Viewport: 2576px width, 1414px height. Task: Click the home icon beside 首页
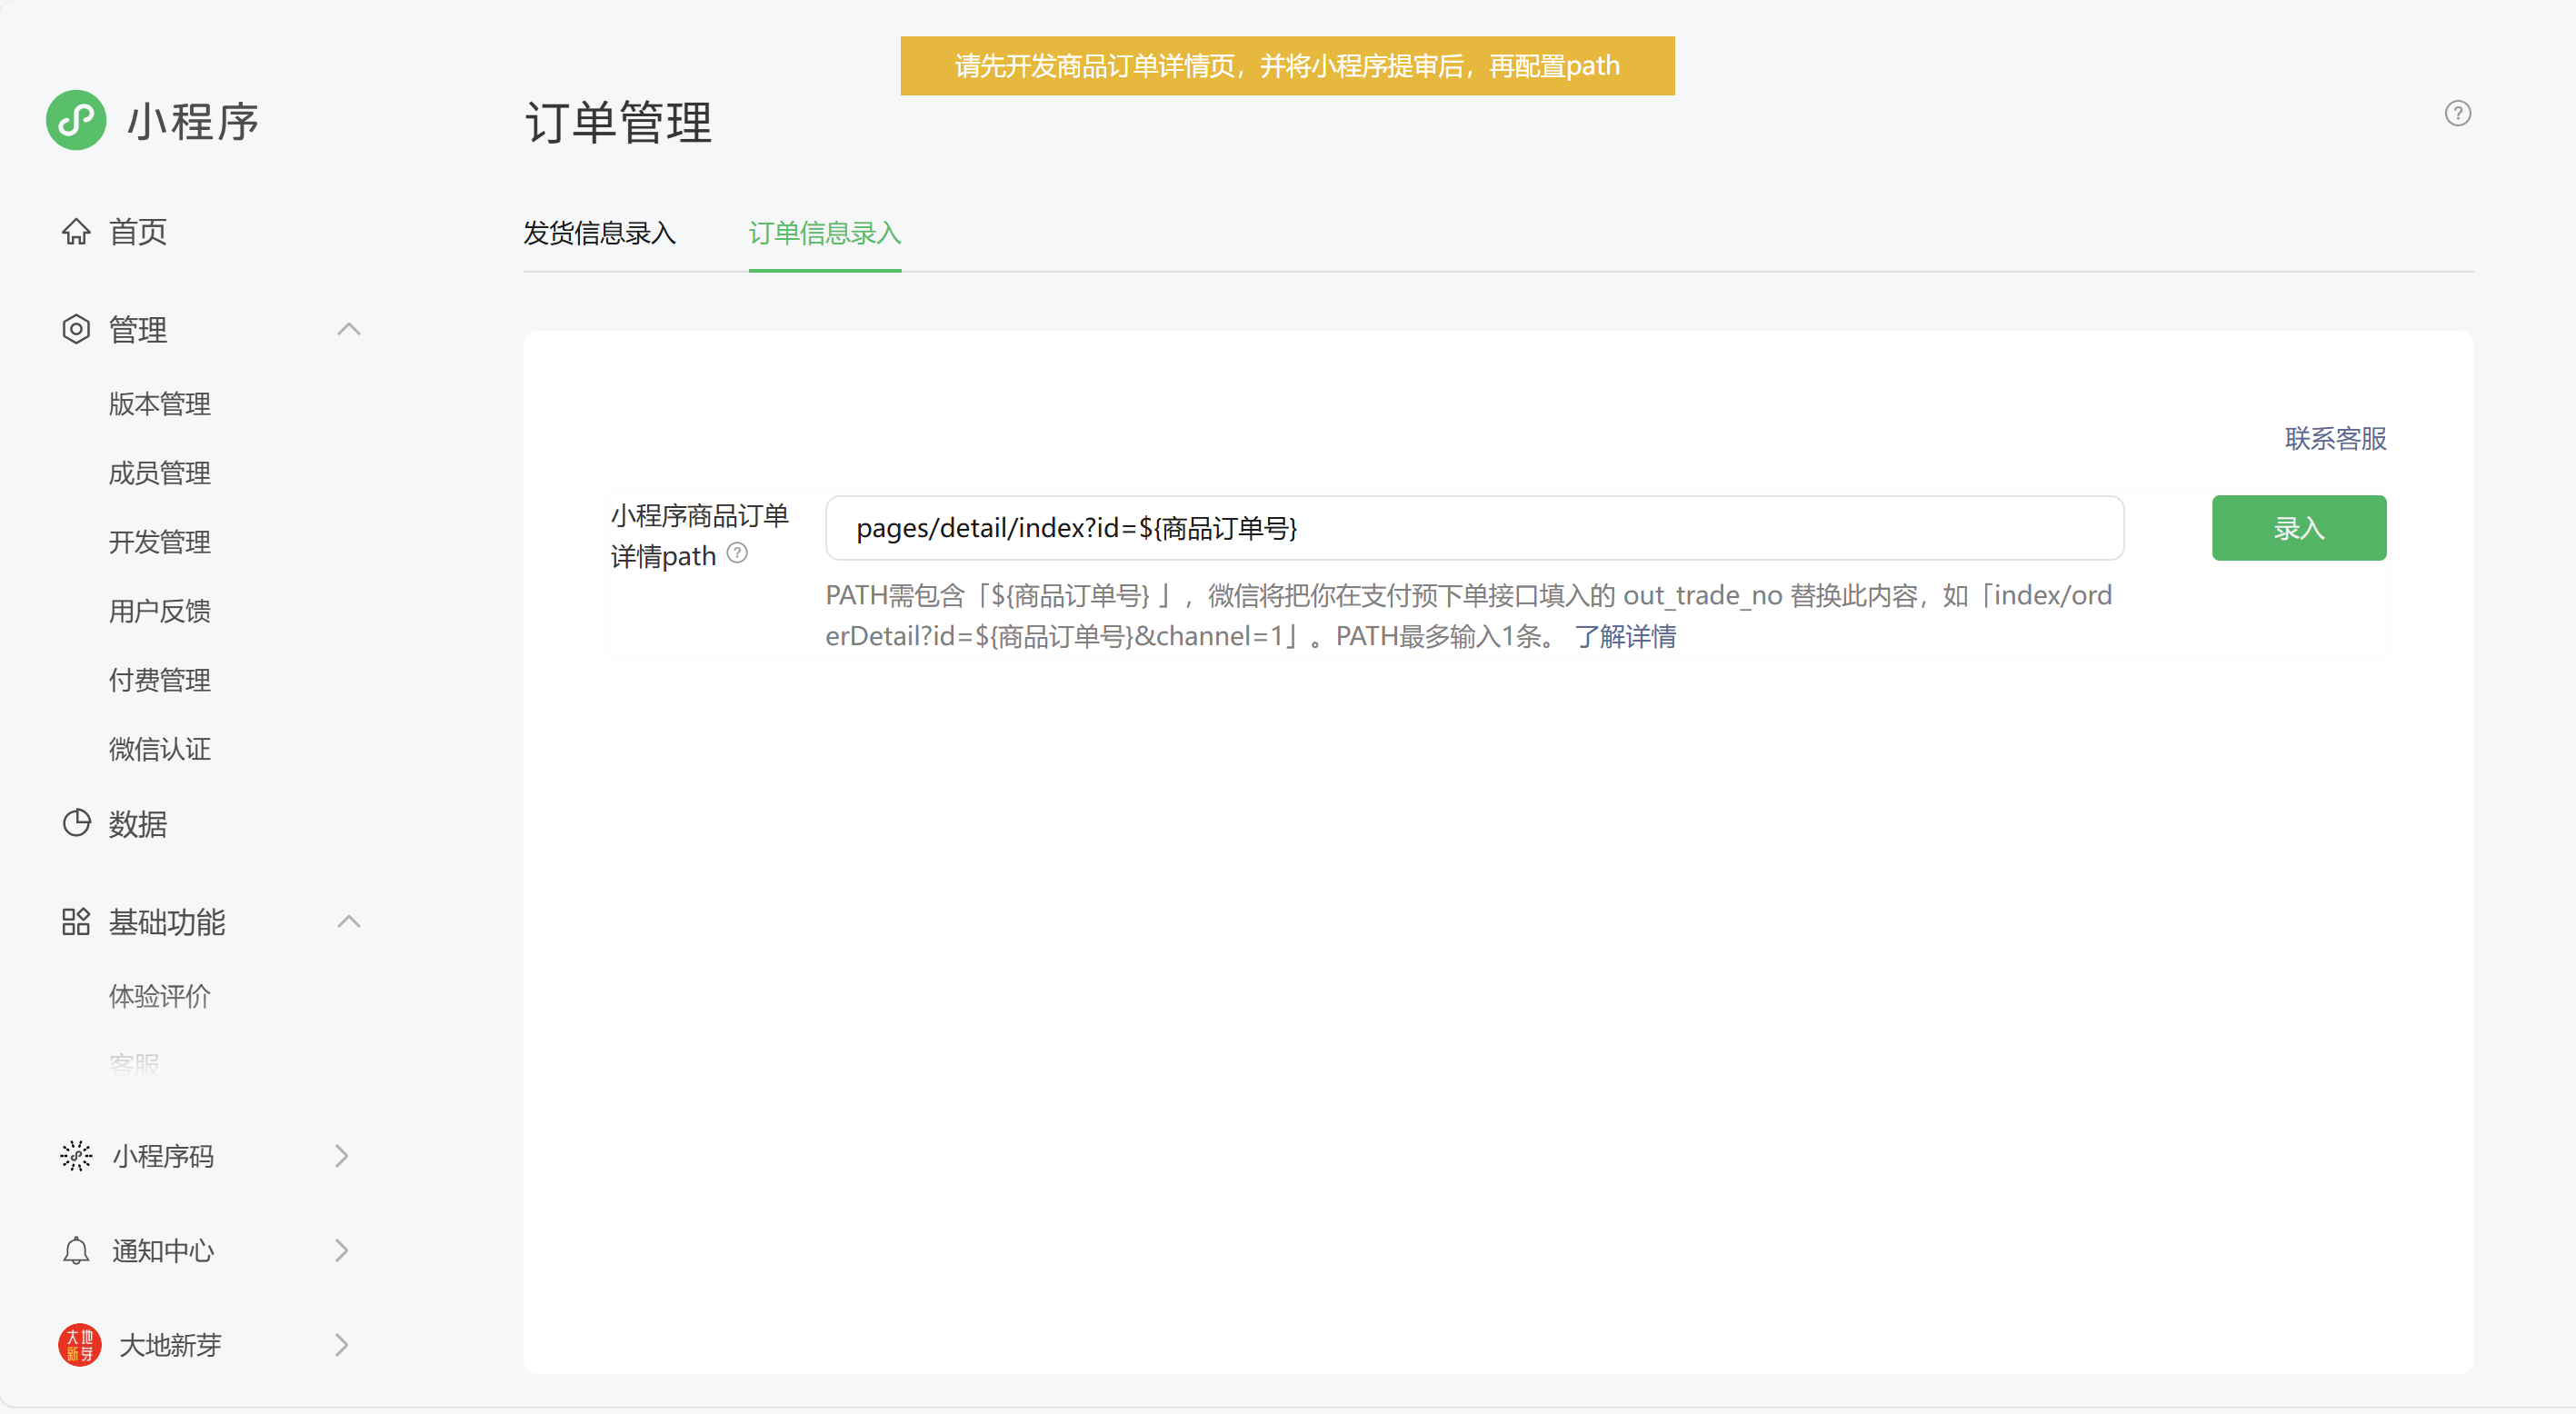[x=76, y=232]
